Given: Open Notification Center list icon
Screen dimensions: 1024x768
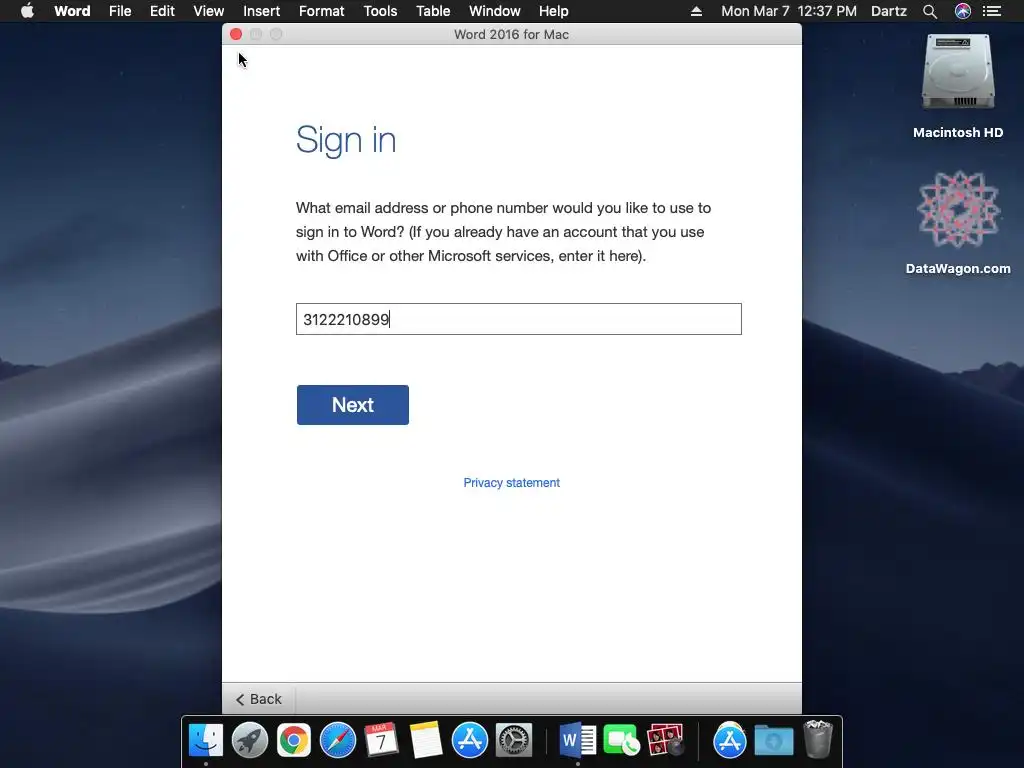Looking at the screenshot, I should pos(992,11).
